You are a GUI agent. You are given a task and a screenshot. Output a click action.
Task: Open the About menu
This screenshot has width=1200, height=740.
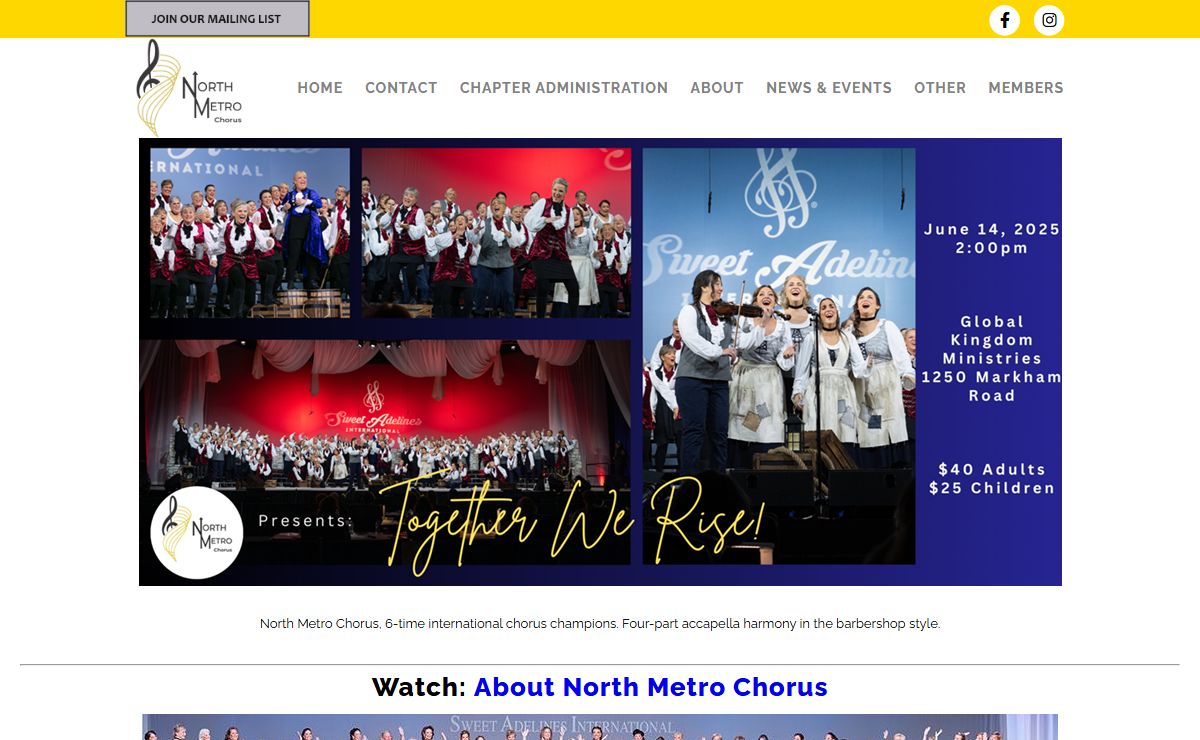point(717,88)
